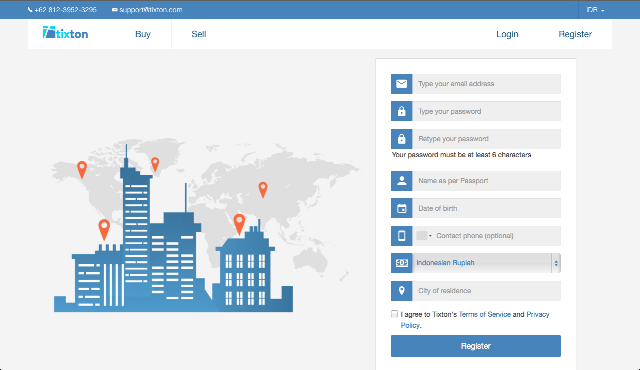
Task: Click the mobile phone icon beside contact field
Action: (402, 236)
